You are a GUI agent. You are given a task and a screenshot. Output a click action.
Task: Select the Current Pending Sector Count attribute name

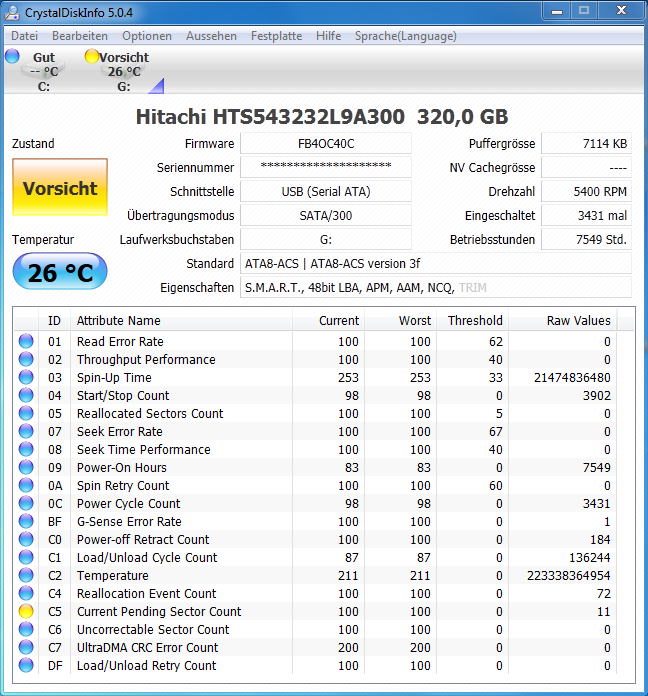tap(159, 612)
